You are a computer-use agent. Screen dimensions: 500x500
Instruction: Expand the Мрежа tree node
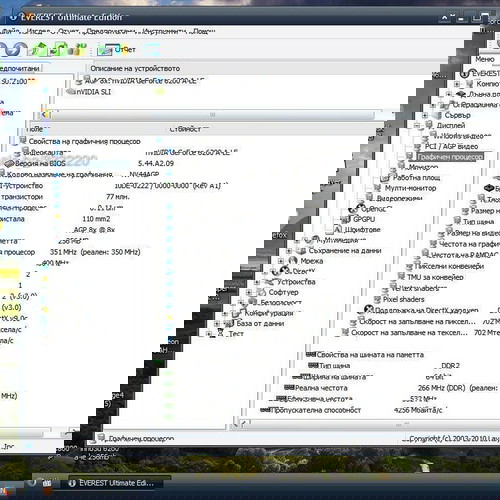click(281, 261)
